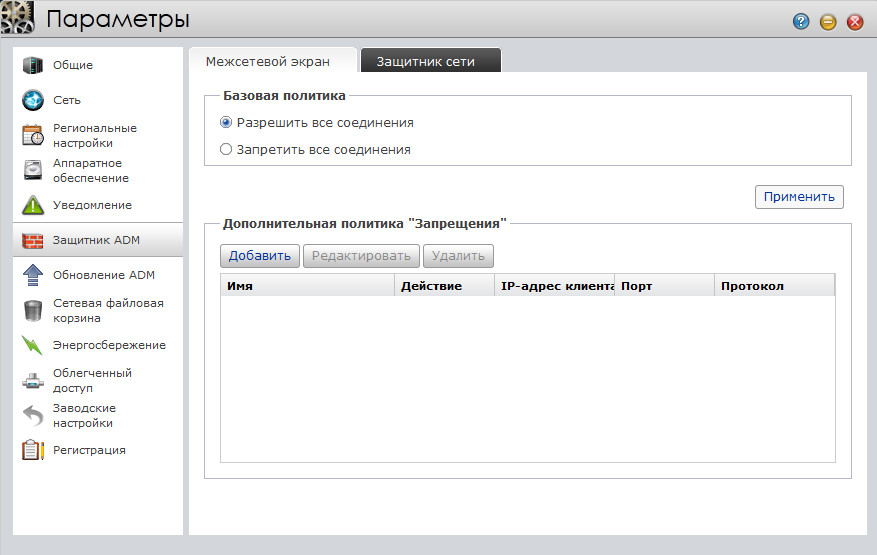Select "Разрешить все соединения" radio button

(226, 123)
